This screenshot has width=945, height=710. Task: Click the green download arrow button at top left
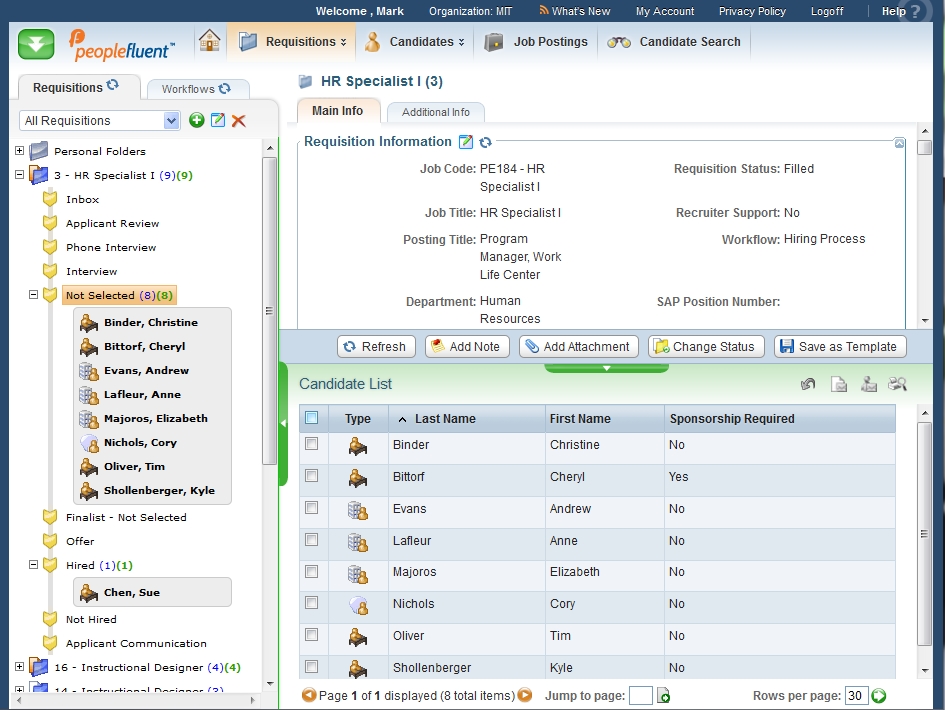pyautogui.click(x=36, y=43)
